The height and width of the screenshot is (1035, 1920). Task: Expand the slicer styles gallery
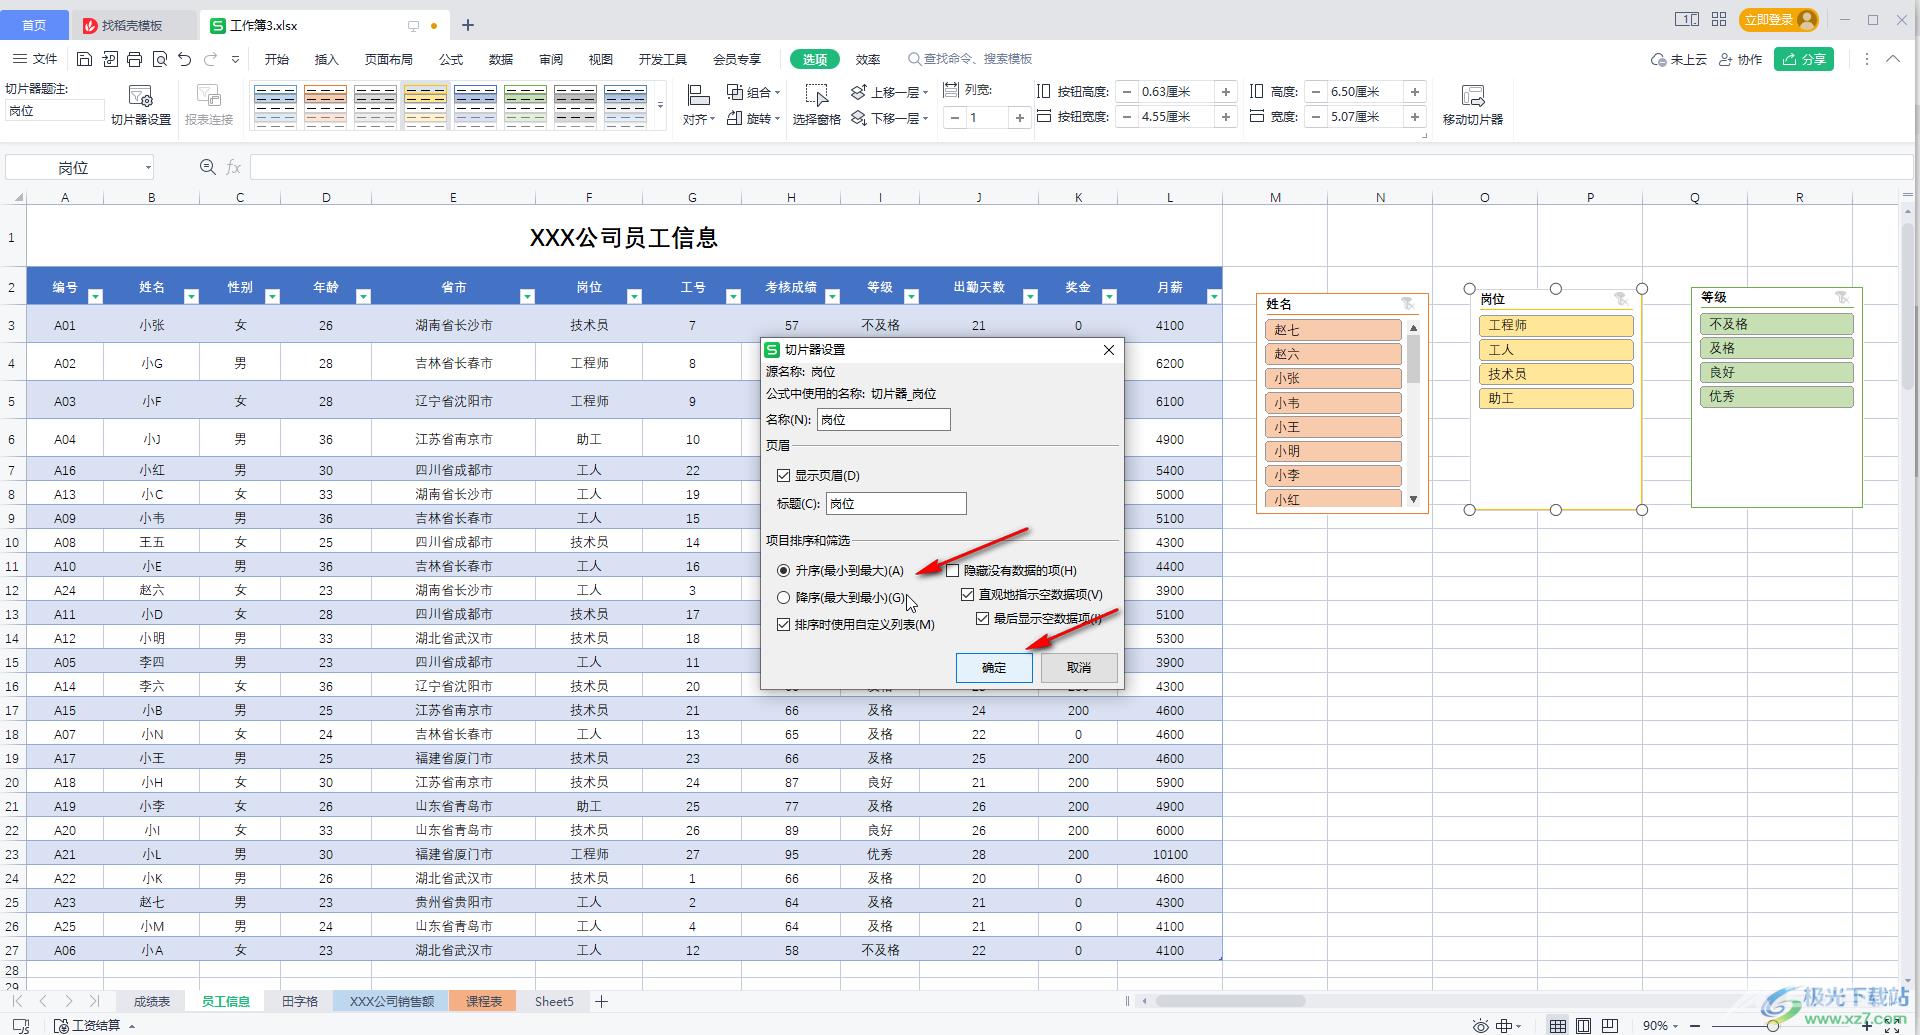(x=660, y=107)
